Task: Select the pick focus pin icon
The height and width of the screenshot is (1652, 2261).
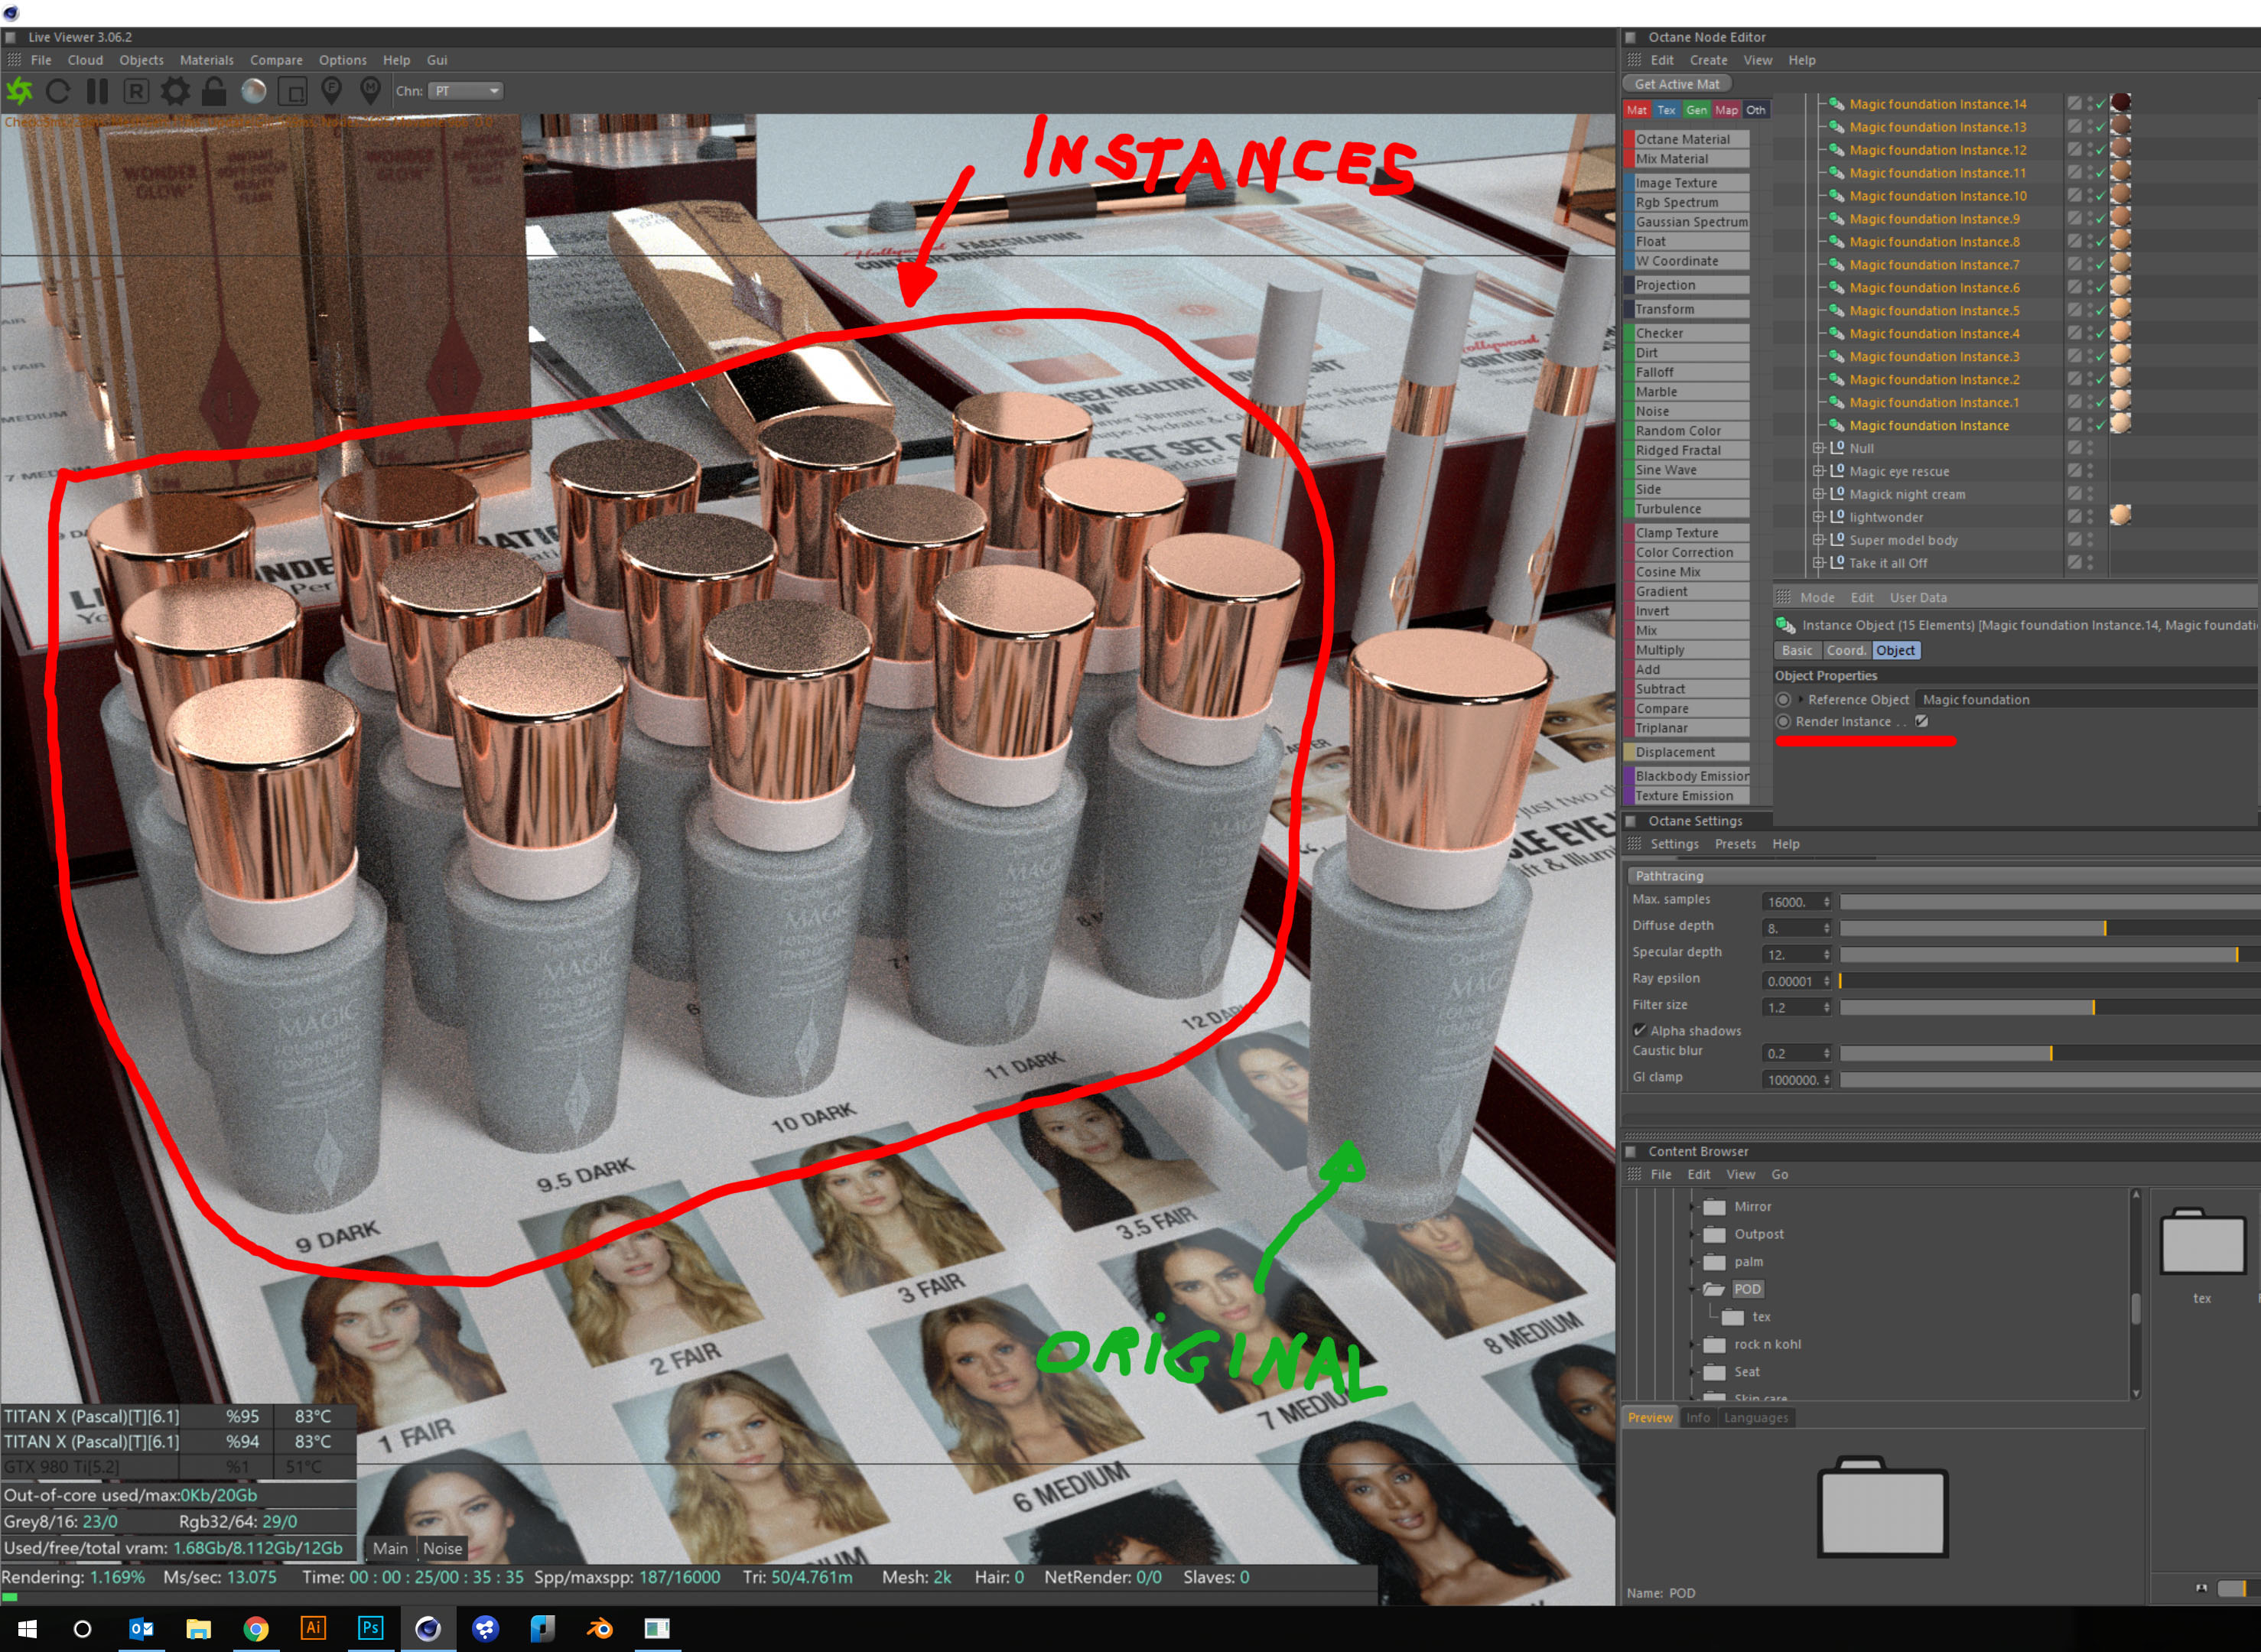Action: [x=331, y=91]
